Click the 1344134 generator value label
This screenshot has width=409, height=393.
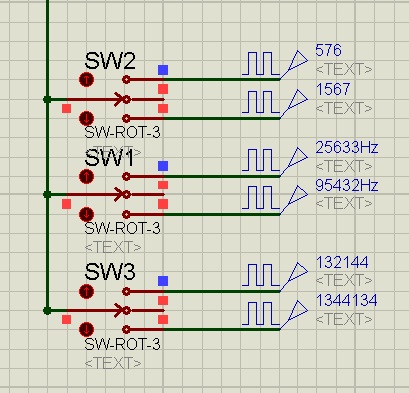[346, 300]
